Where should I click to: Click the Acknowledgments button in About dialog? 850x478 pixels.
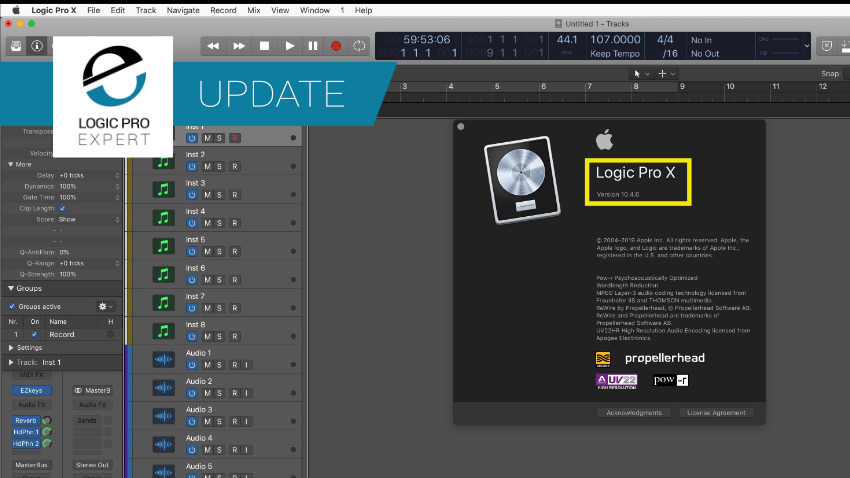coord(634,412)
